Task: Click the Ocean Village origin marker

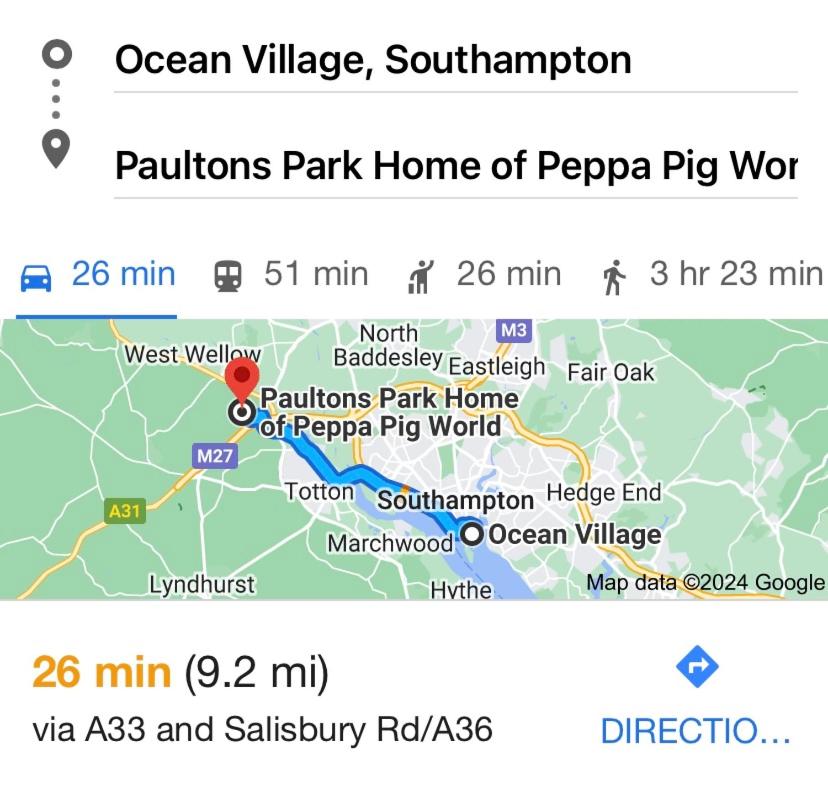Action: coord(472,534)
